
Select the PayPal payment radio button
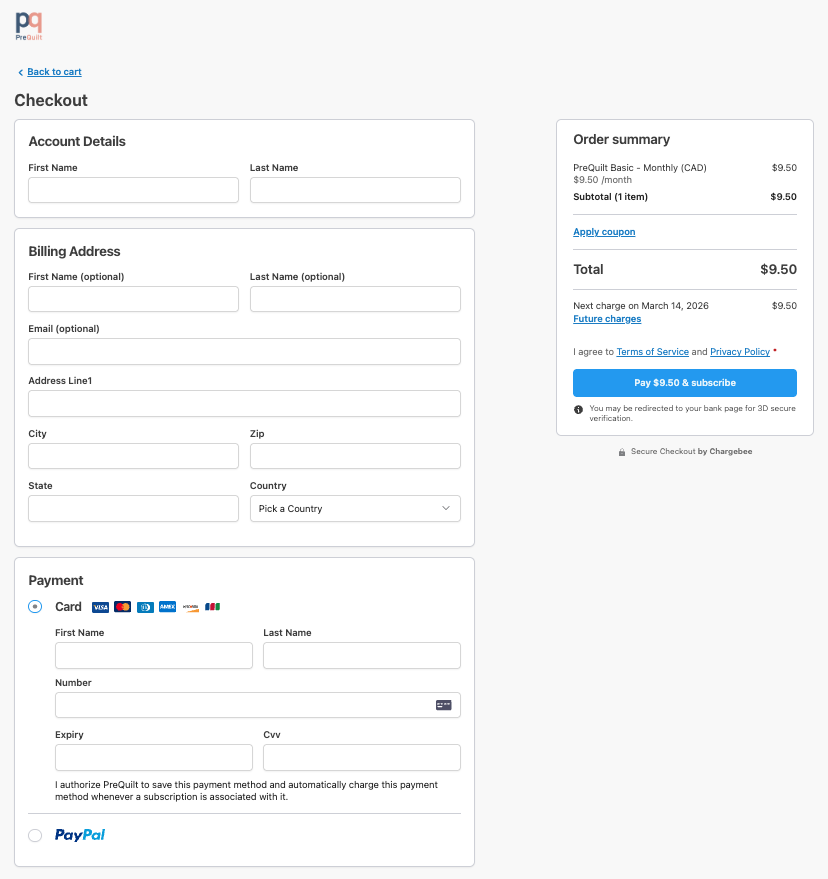[35, 835]
